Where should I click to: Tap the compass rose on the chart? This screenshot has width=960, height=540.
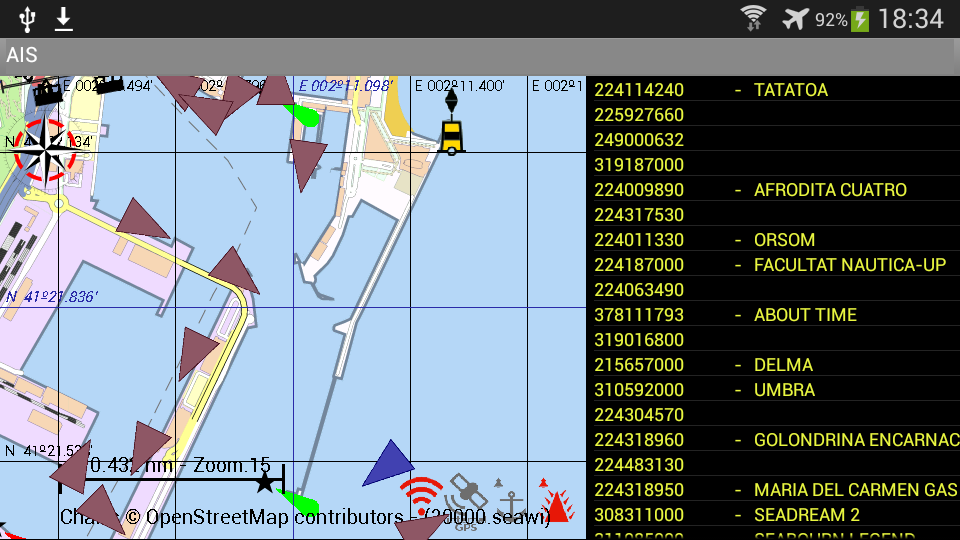coord(45,150)
